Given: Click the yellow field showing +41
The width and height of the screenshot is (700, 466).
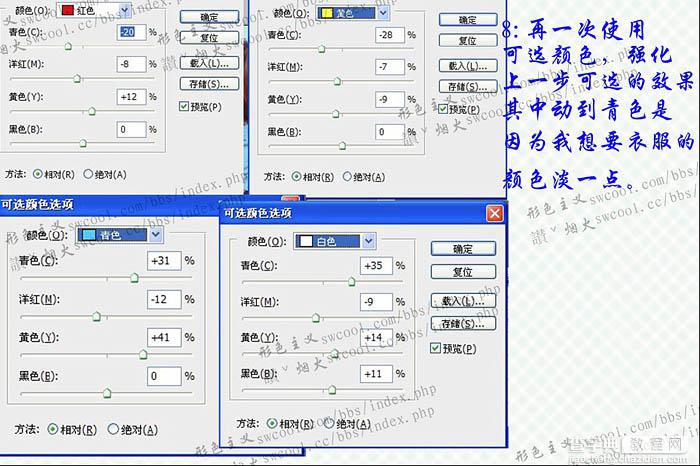Looking at the screenshot, I should coord(162,337).
